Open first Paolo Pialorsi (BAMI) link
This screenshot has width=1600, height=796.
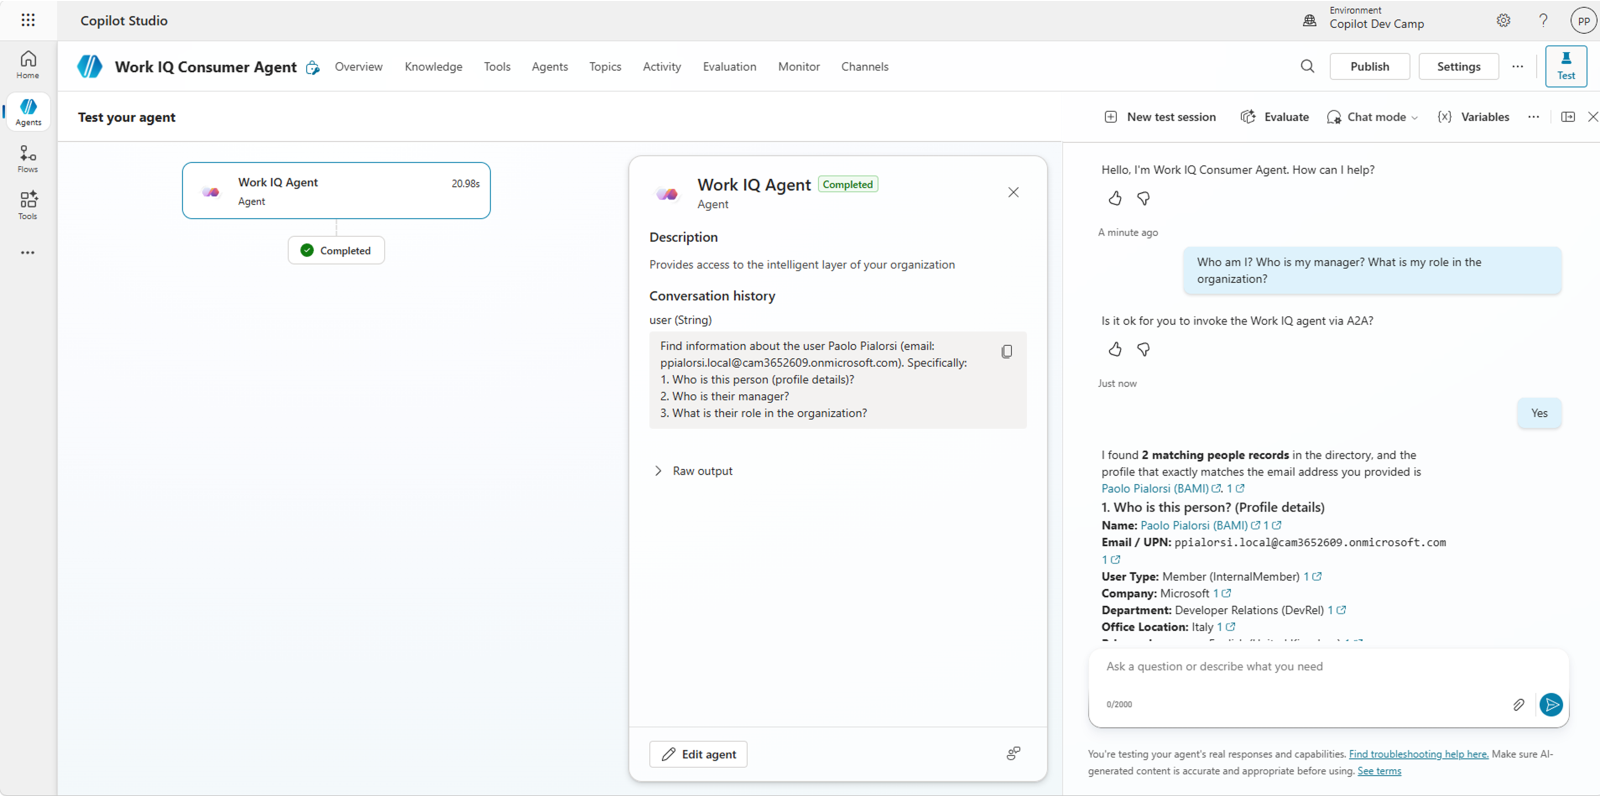point(1161,489)
